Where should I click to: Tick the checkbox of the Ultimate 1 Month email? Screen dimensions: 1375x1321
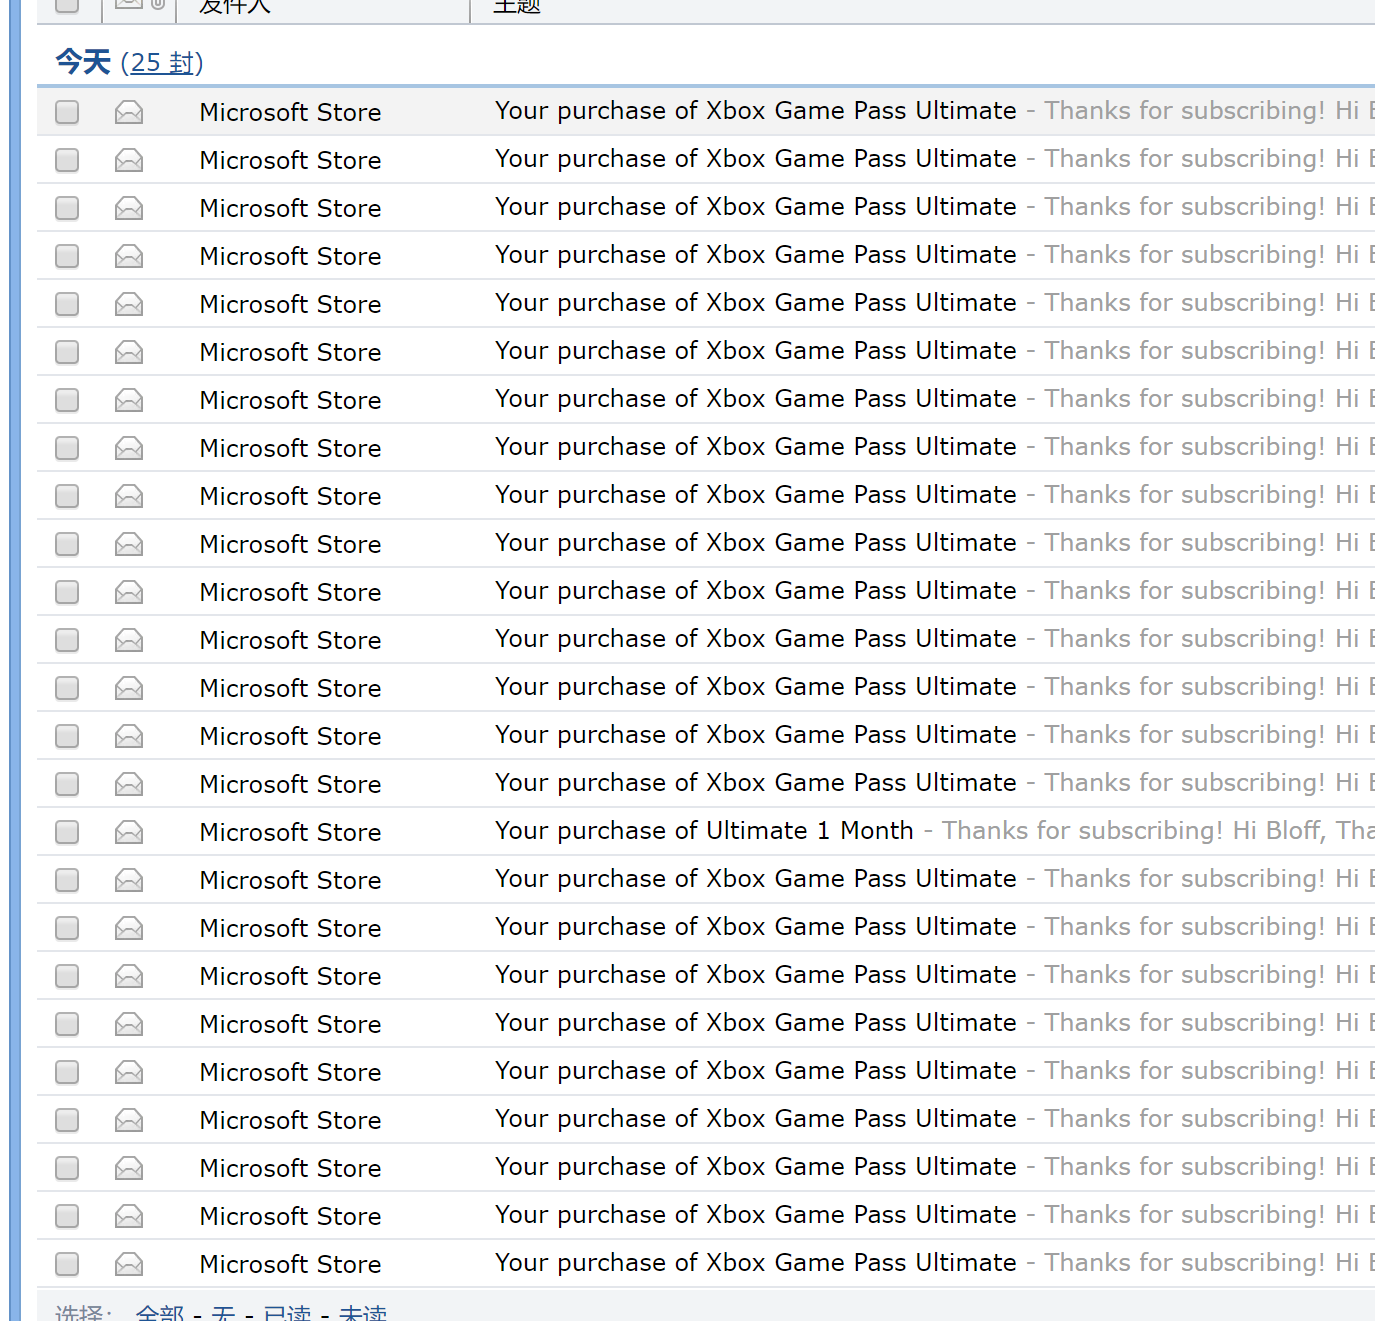(67, 832)
